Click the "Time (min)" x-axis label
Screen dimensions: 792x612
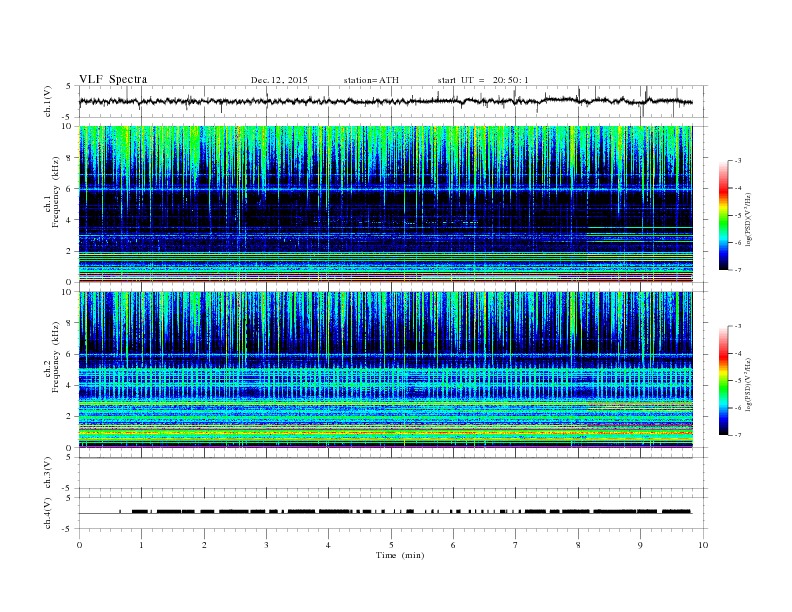(x=400, y=555)
